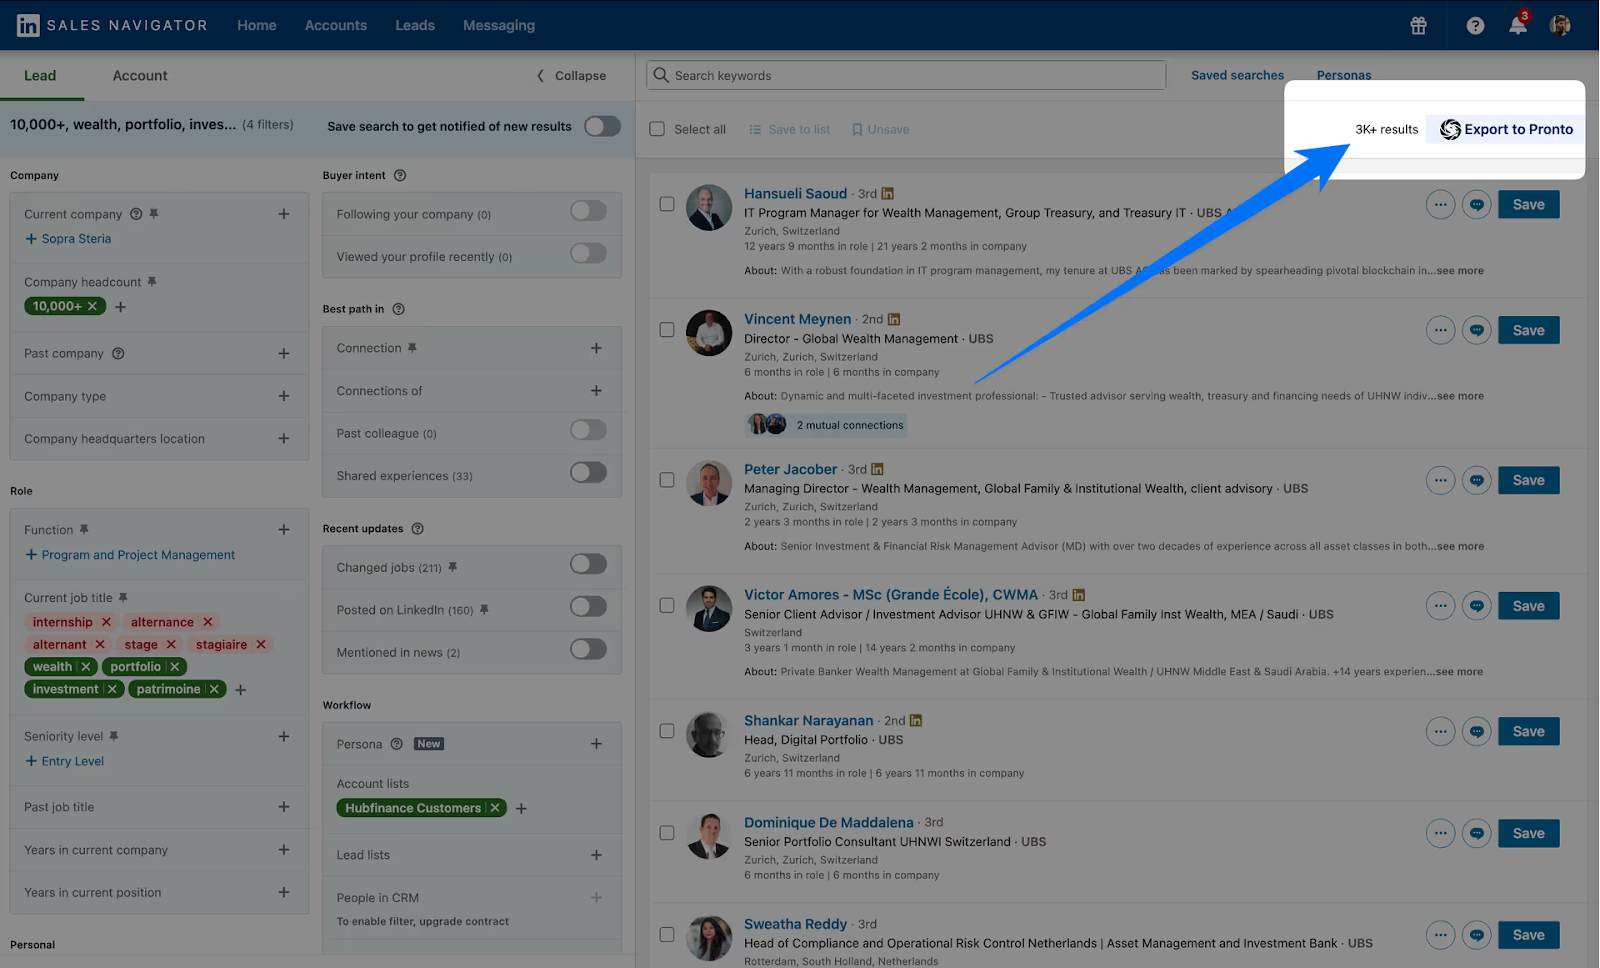Switch to the Account filters tab
The image size is (1600, 968).
(140, 76)
